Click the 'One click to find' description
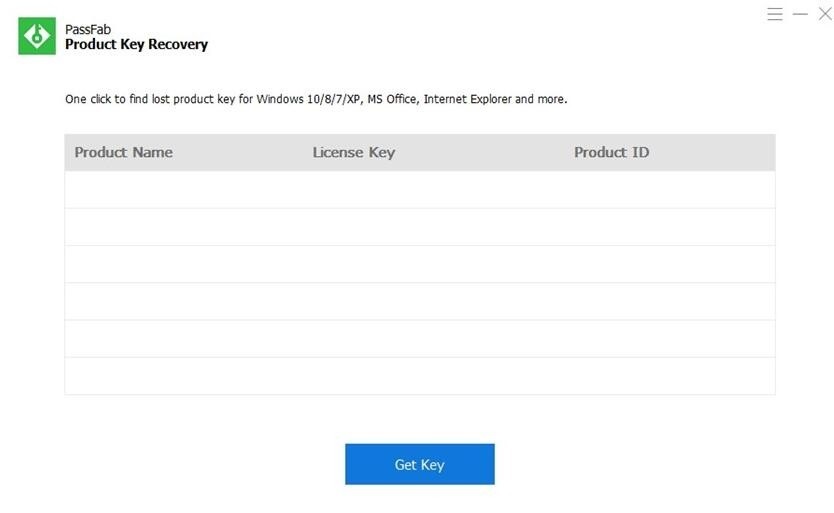Screen dimensions: 834x513 (x=315, y=99)
